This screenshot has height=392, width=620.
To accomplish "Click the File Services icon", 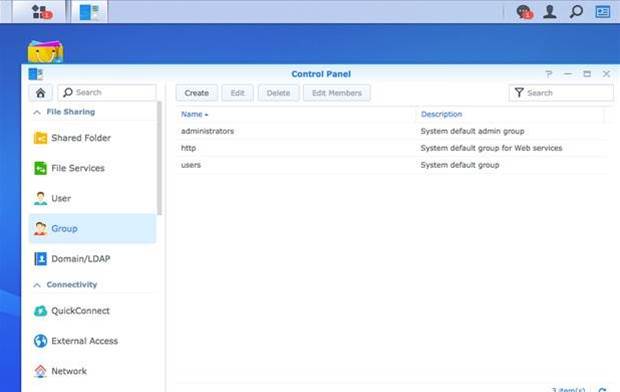I will (40, 168).
